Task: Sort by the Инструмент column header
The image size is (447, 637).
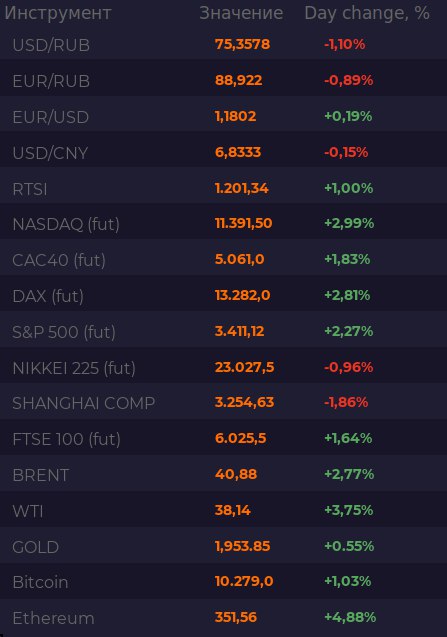Action: click(58, 13)
